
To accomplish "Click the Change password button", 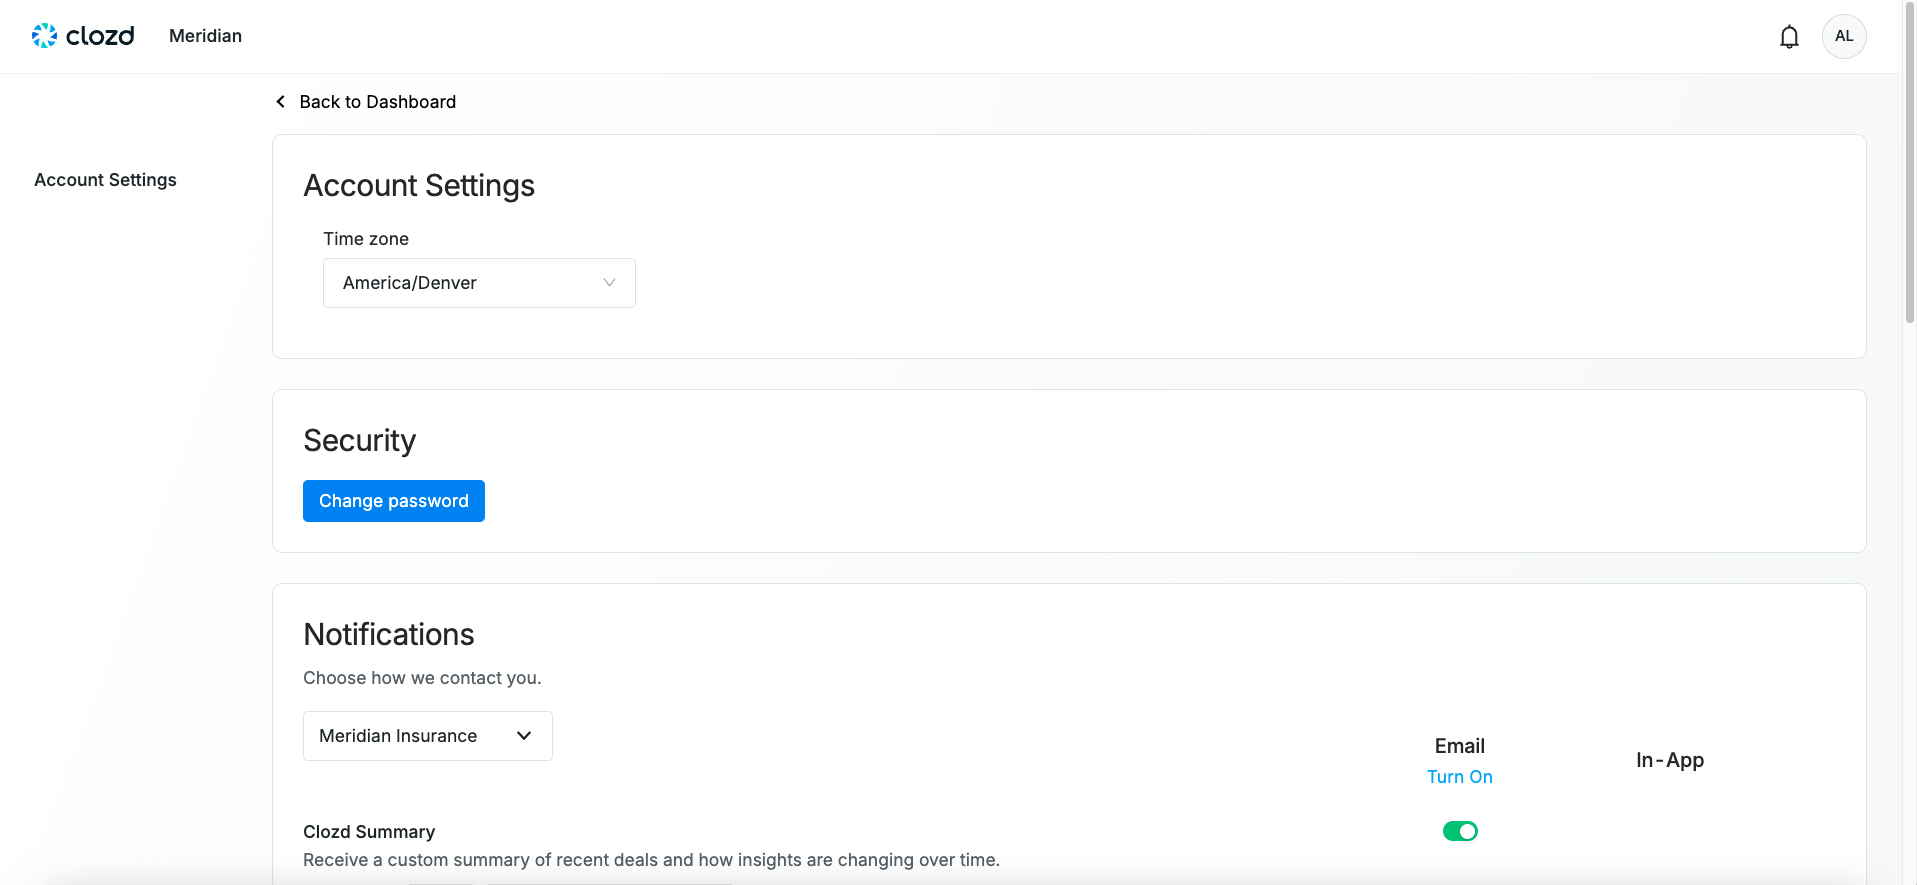I will [x=394, y=501].
